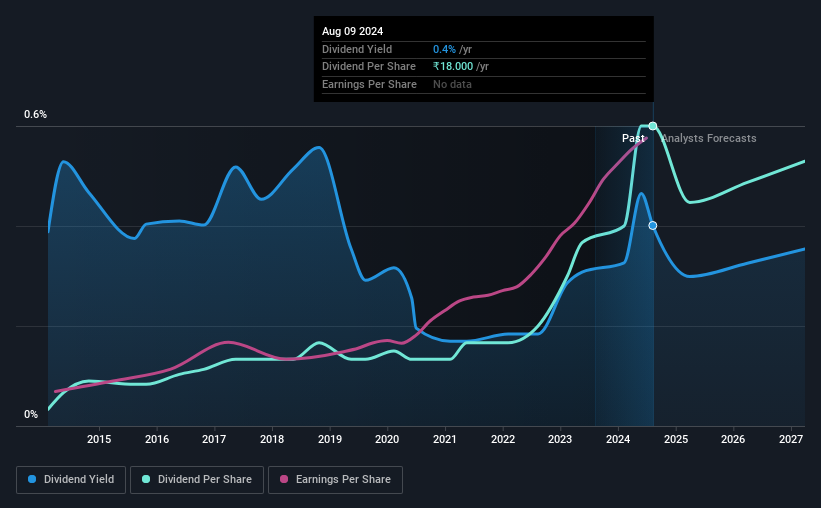The height and width of the screenshot is (508, 821).
Task: Click the 0.6% y-axis label
Action: (36, 114)
